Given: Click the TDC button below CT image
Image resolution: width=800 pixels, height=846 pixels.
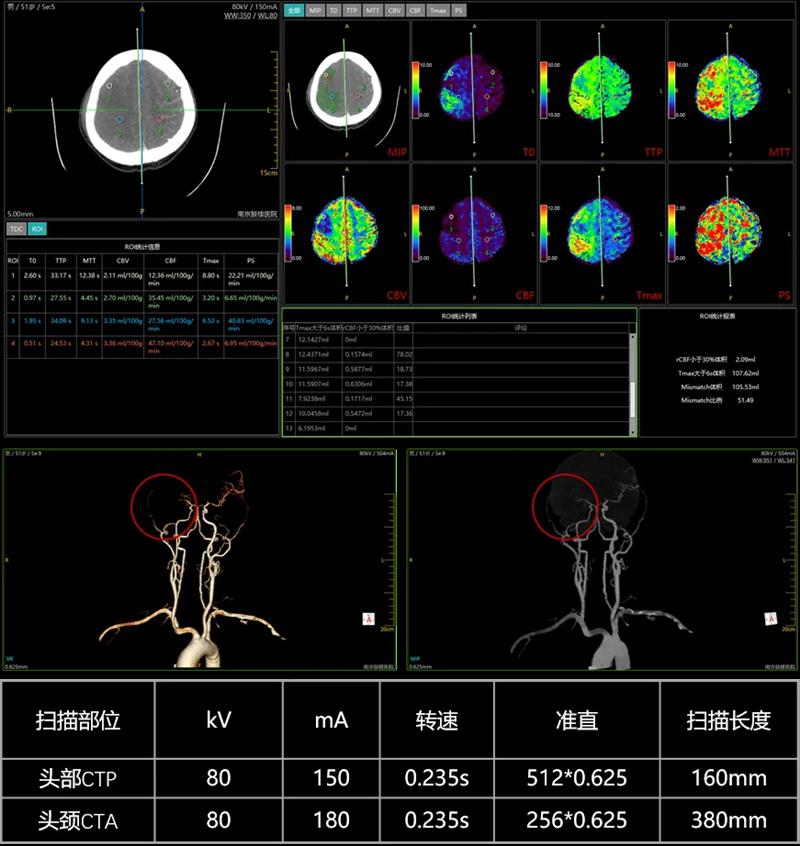Looking at the screenshot, I should click(17, 229).
